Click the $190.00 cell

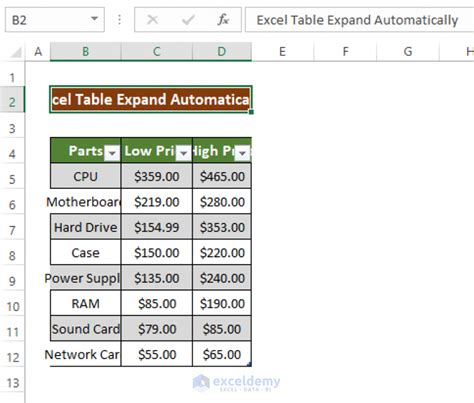(222, 304)
